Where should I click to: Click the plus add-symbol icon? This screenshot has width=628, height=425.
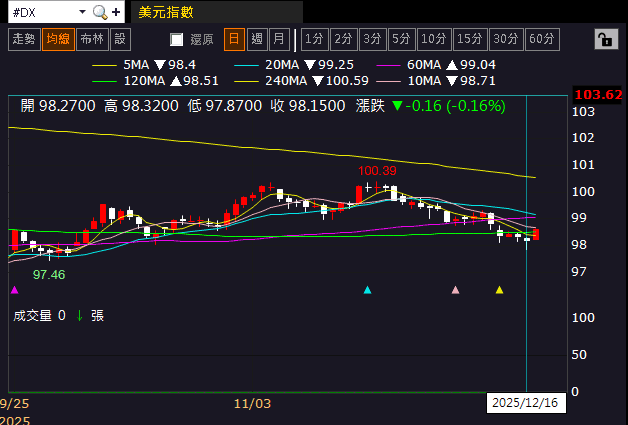pyautogui.click(x=116, y=12)
